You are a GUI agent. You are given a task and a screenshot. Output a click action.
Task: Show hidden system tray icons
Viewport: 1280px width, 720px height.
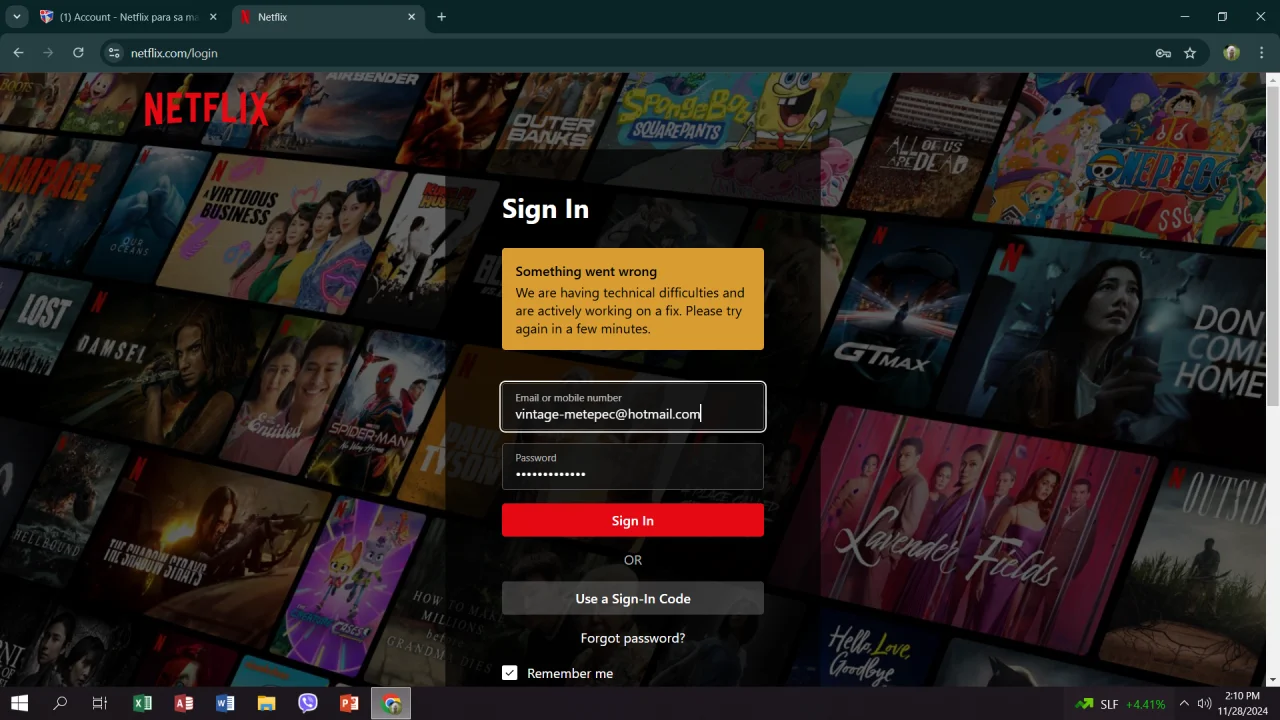1184,703
